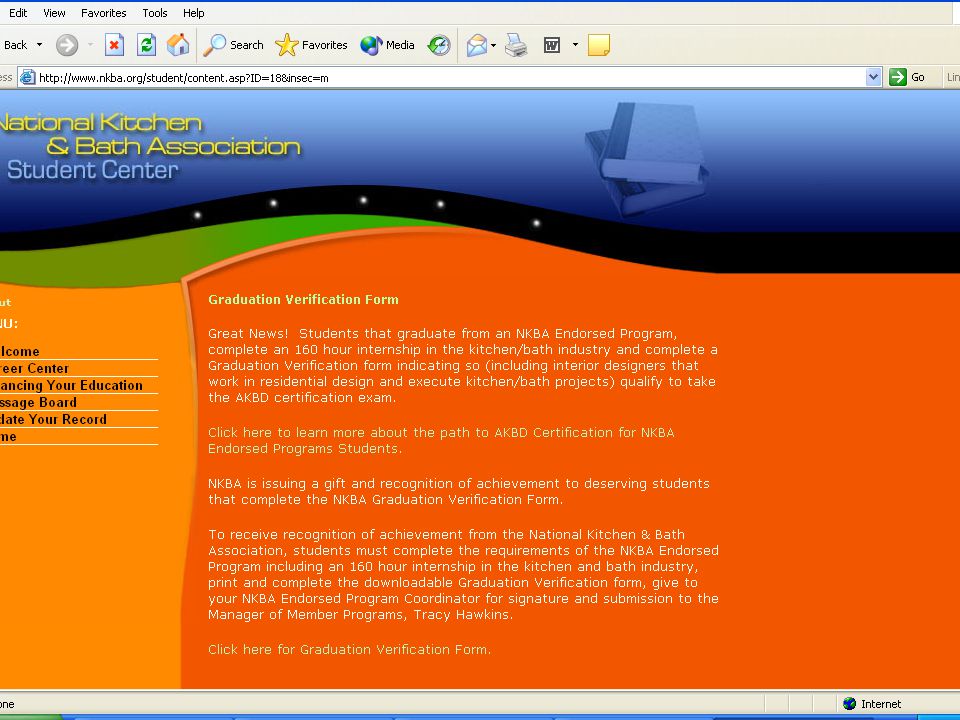The width and height of the screenshot is (960, 720).
Task: Expand the Forward history dropdown arrow
Action: 90,45
